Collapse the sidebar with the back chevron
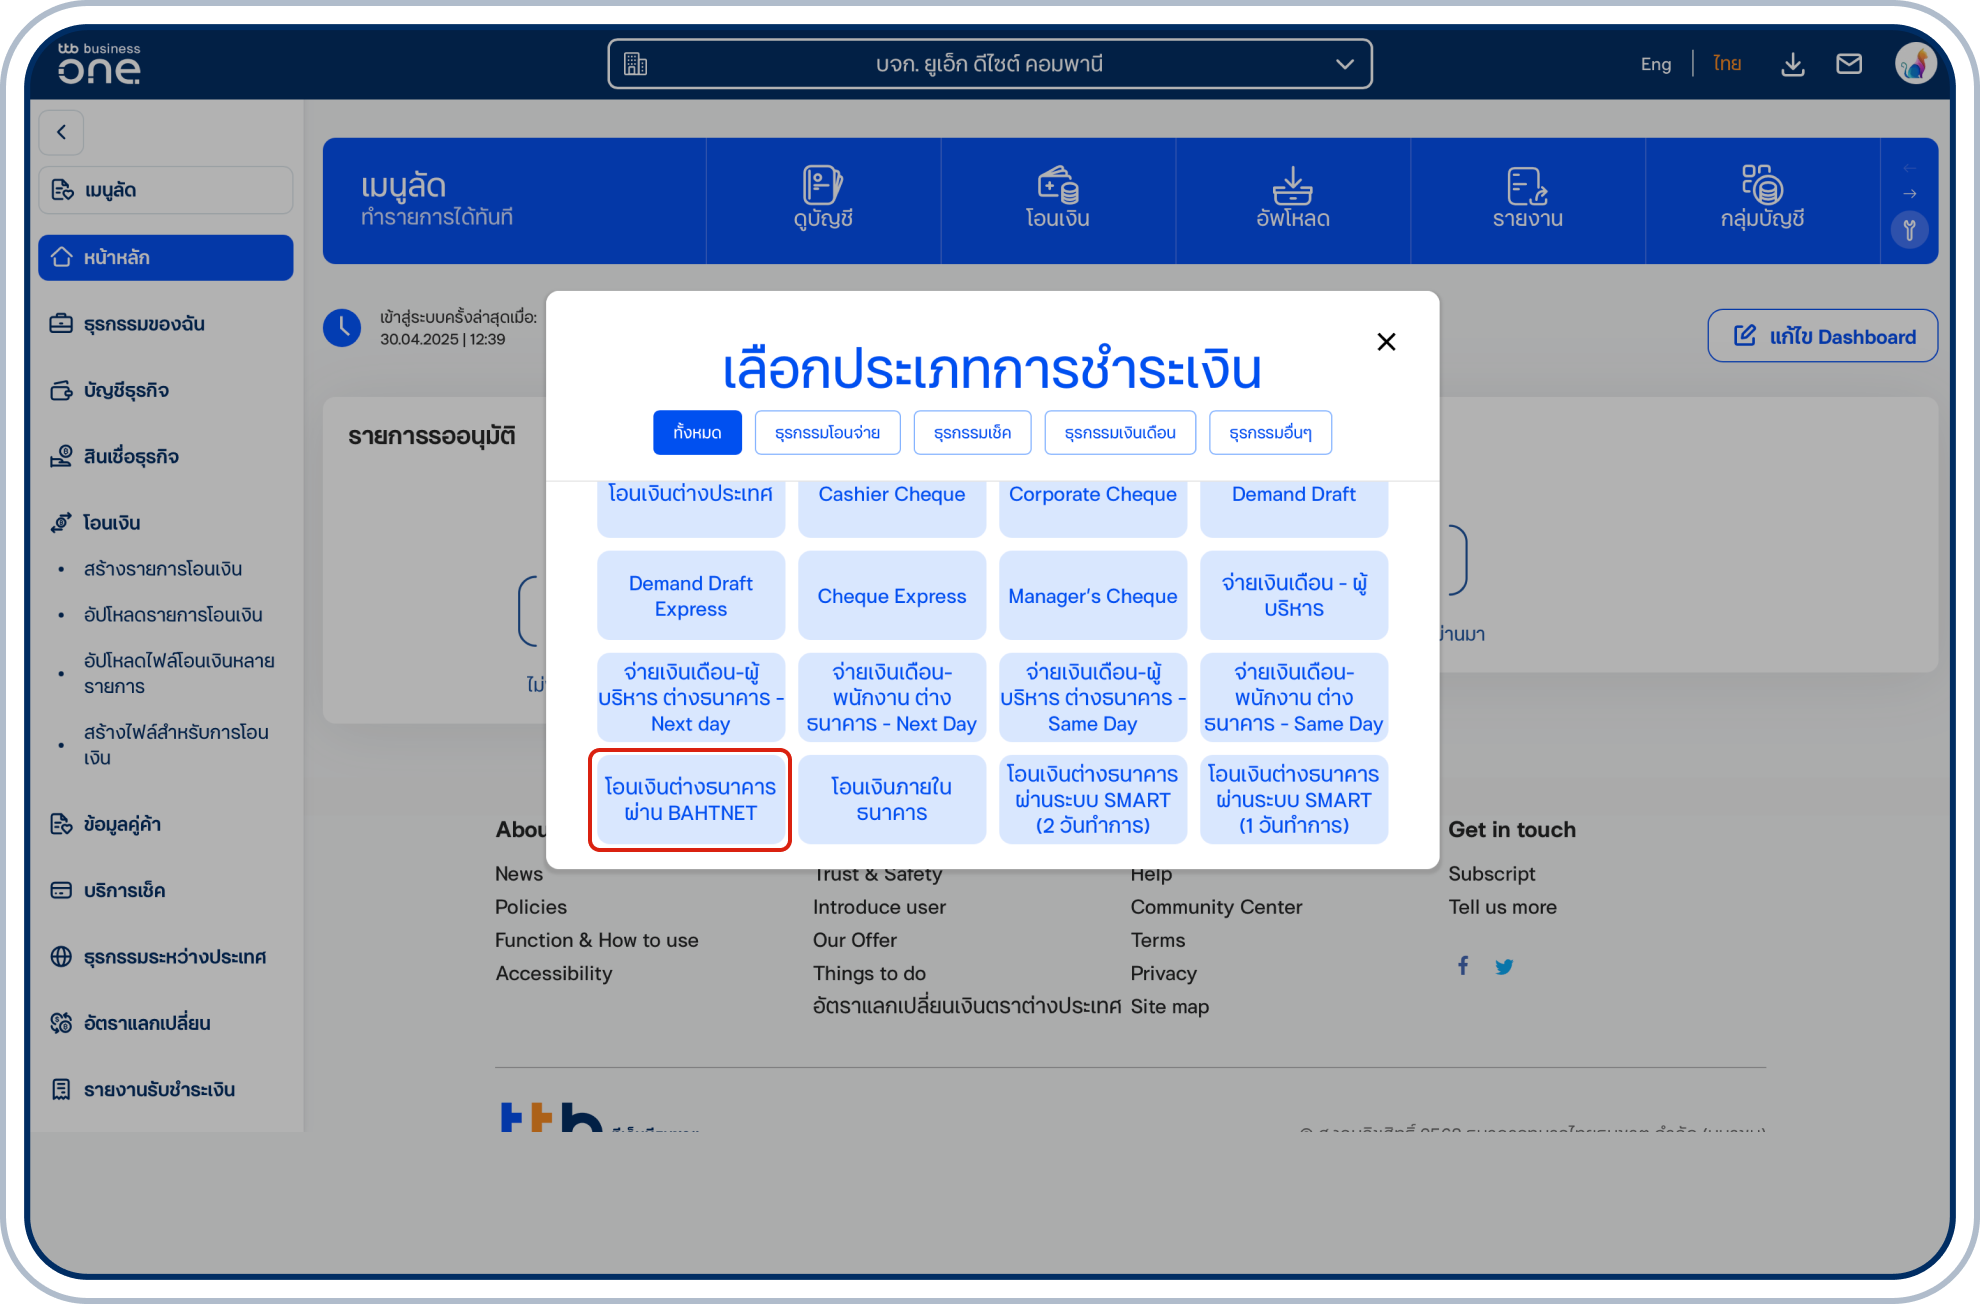1980x1304 pixels. coord(62,132)
